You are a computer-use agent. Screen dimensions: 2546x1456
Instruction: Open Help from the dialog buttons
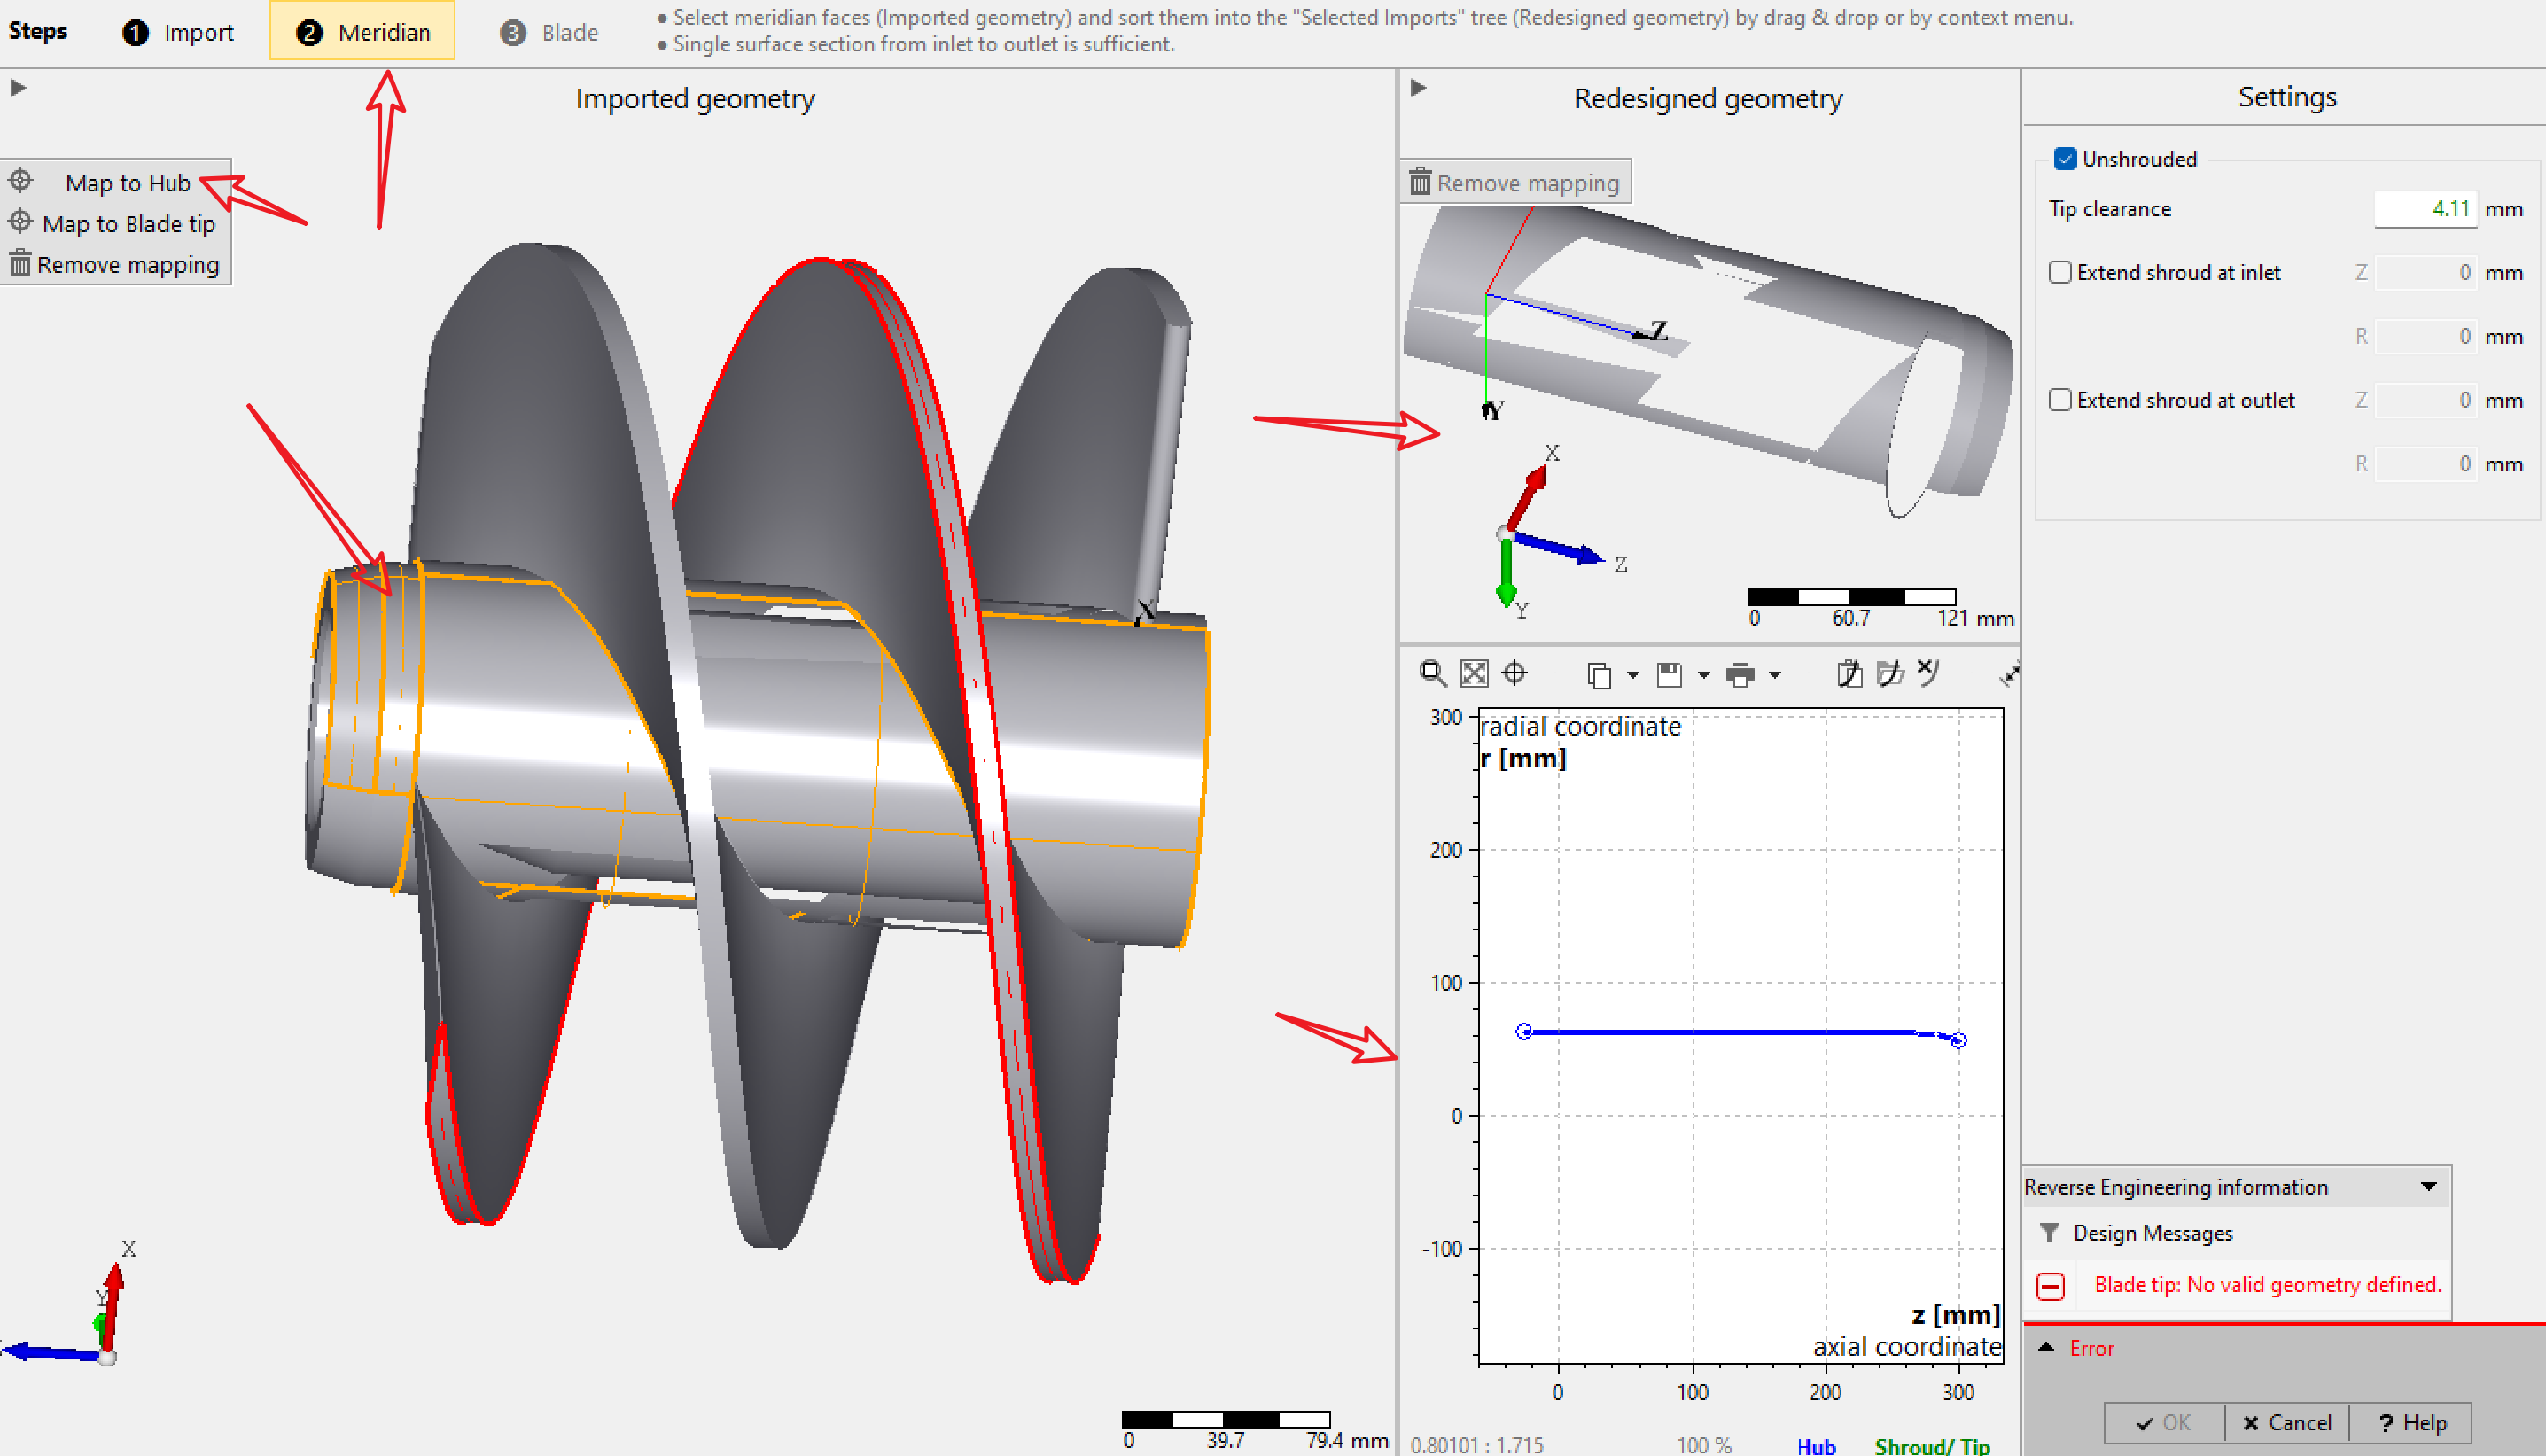tap(2410, 1422)
